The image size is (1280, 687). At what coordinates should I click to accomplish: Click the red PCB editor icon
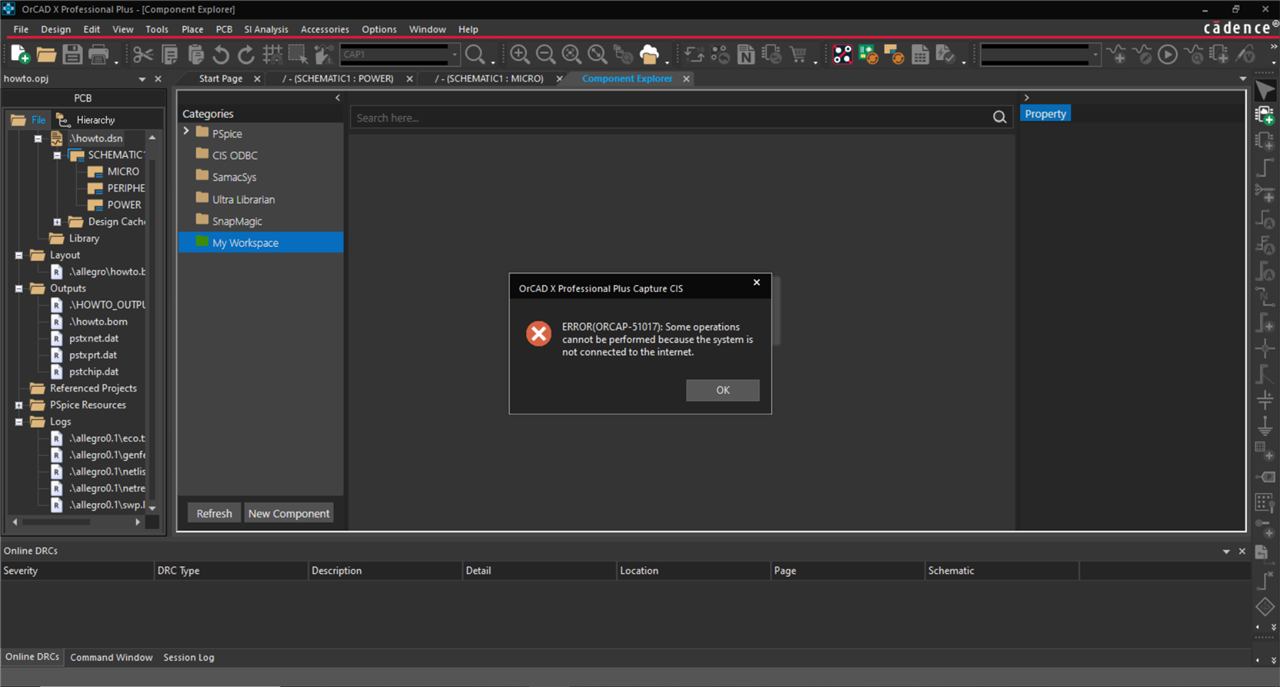(843, 54)
